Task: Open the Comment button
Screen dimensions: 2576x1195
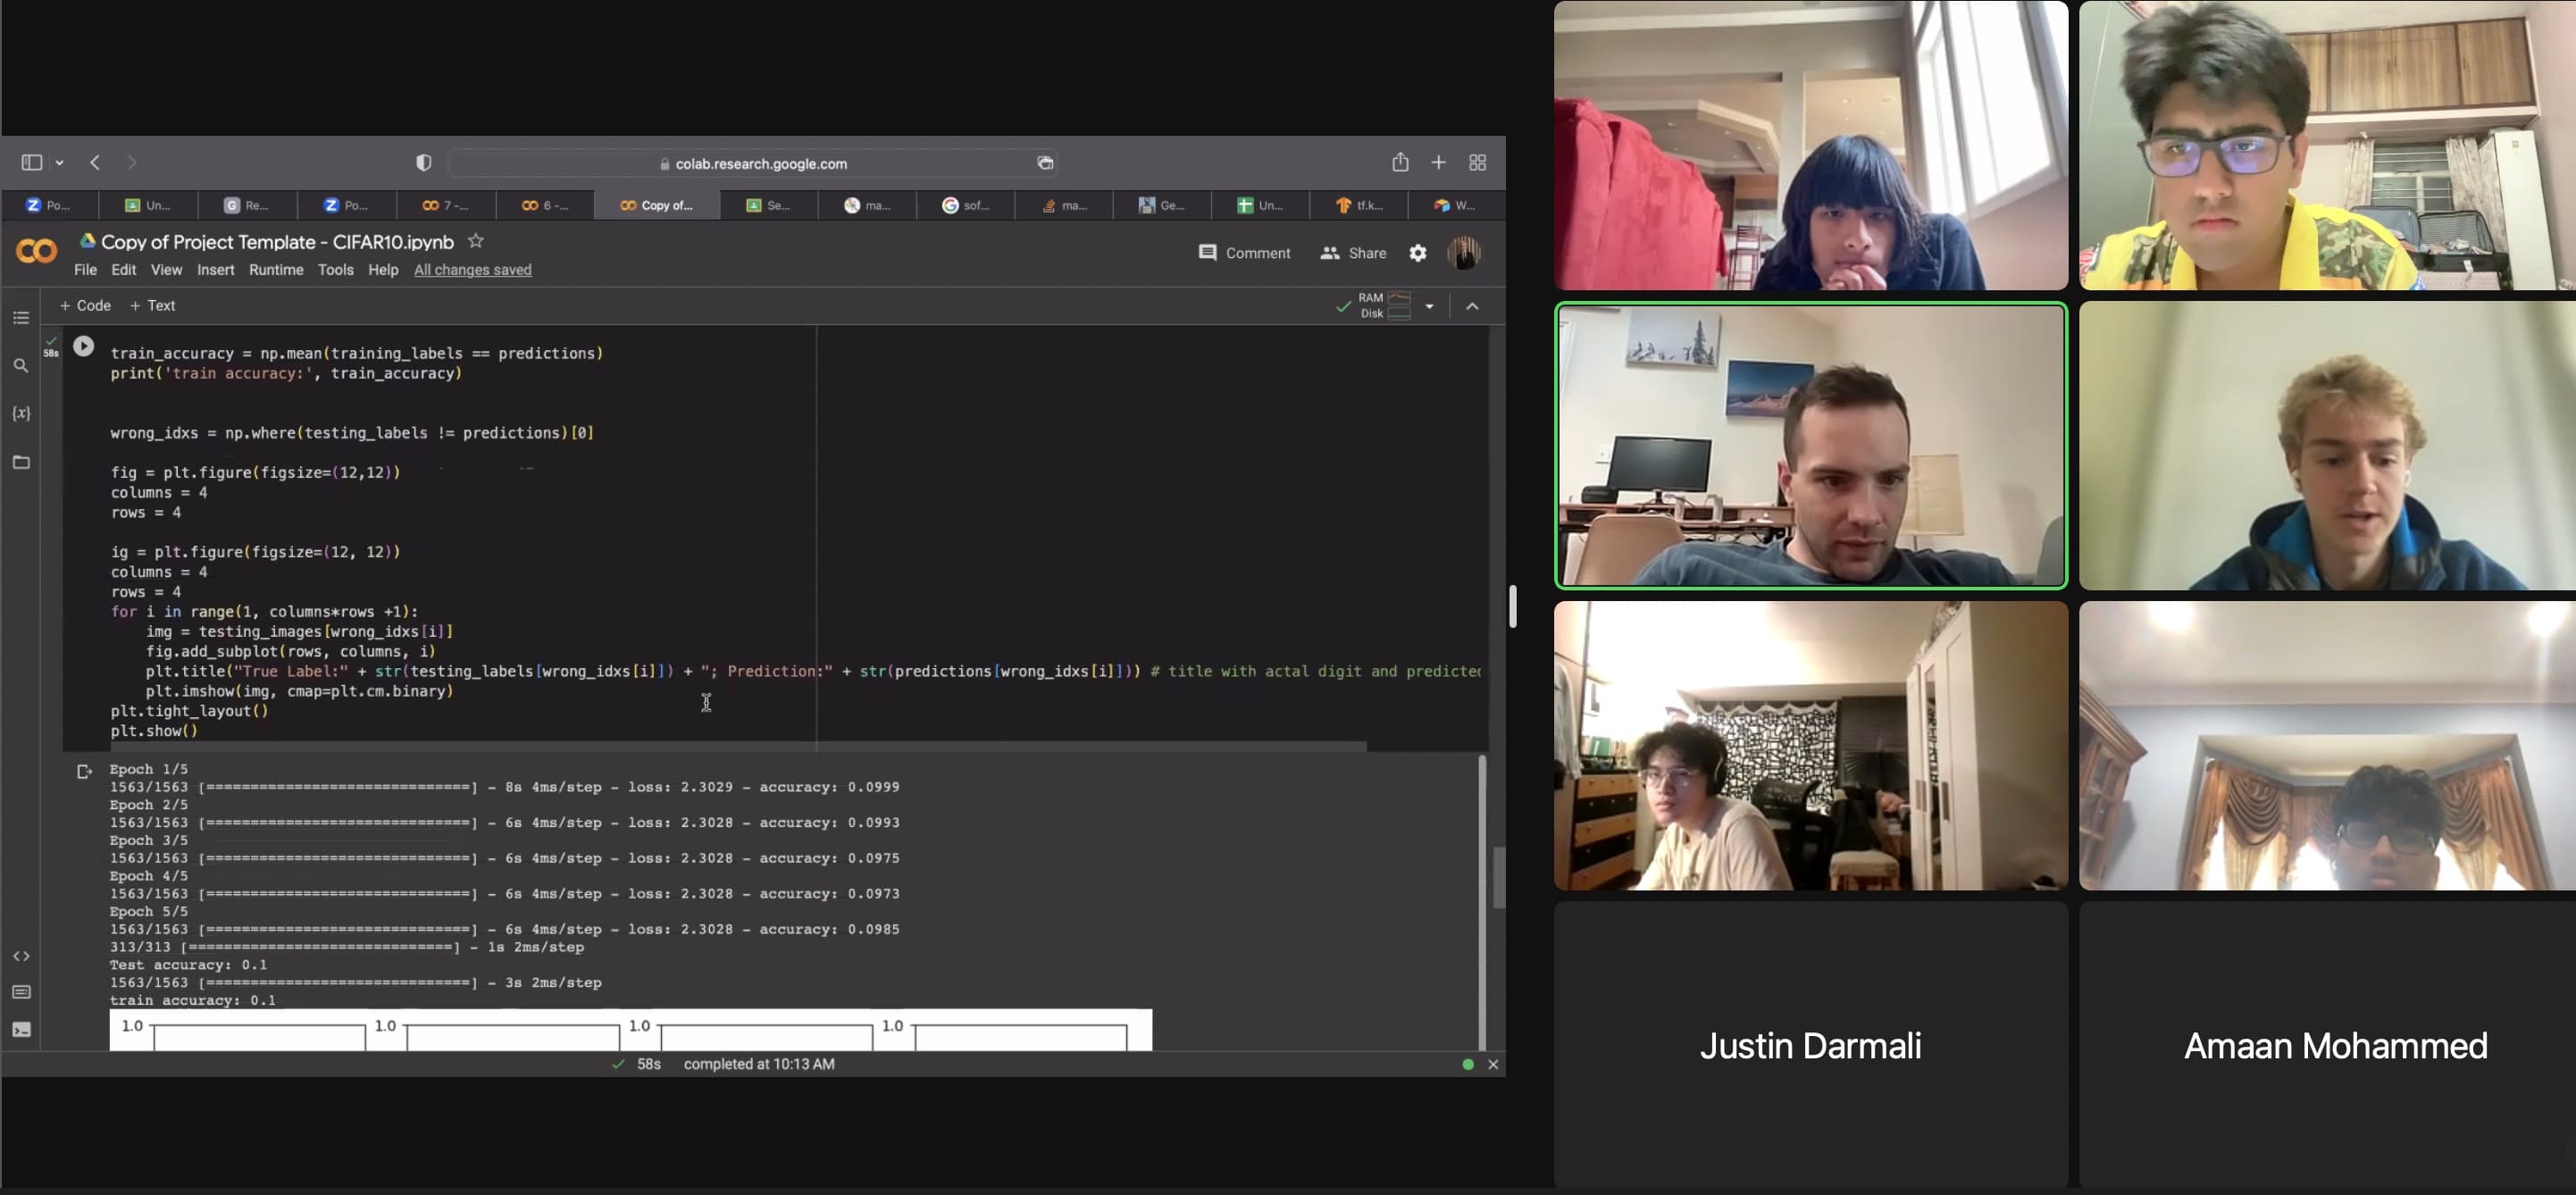Action: [x=1244, y=253]
